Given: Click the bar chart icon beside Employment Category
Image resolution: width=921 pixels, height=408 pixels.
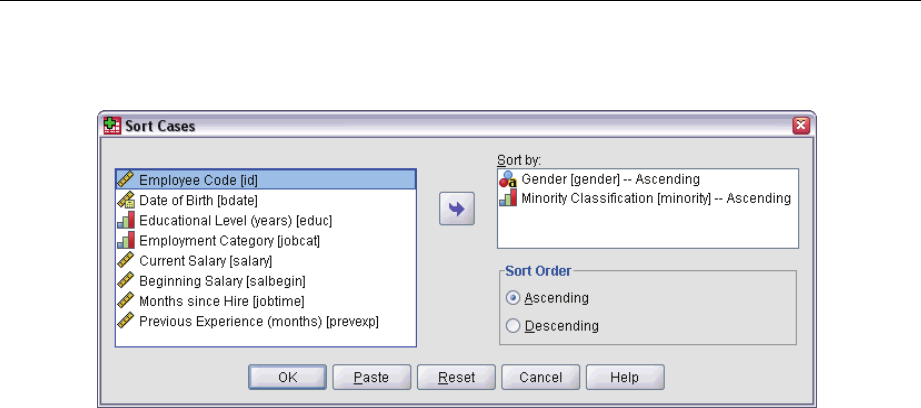Looking at the screenshot, I should [x=126, y=241].
